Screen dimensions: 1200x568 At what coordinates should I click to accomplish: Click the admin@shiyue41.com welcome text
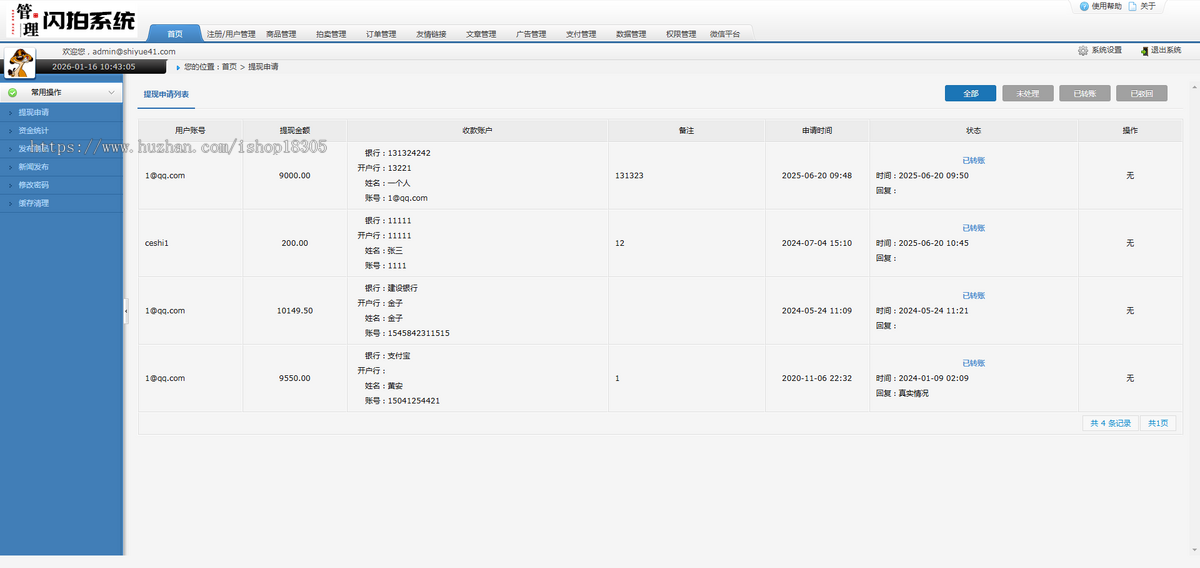point(119,51)
